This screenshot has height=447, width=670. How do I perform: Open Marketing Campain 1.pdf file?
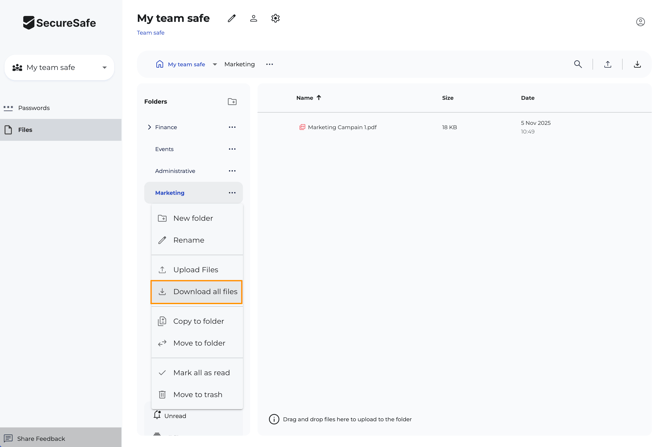click(342, 127)
